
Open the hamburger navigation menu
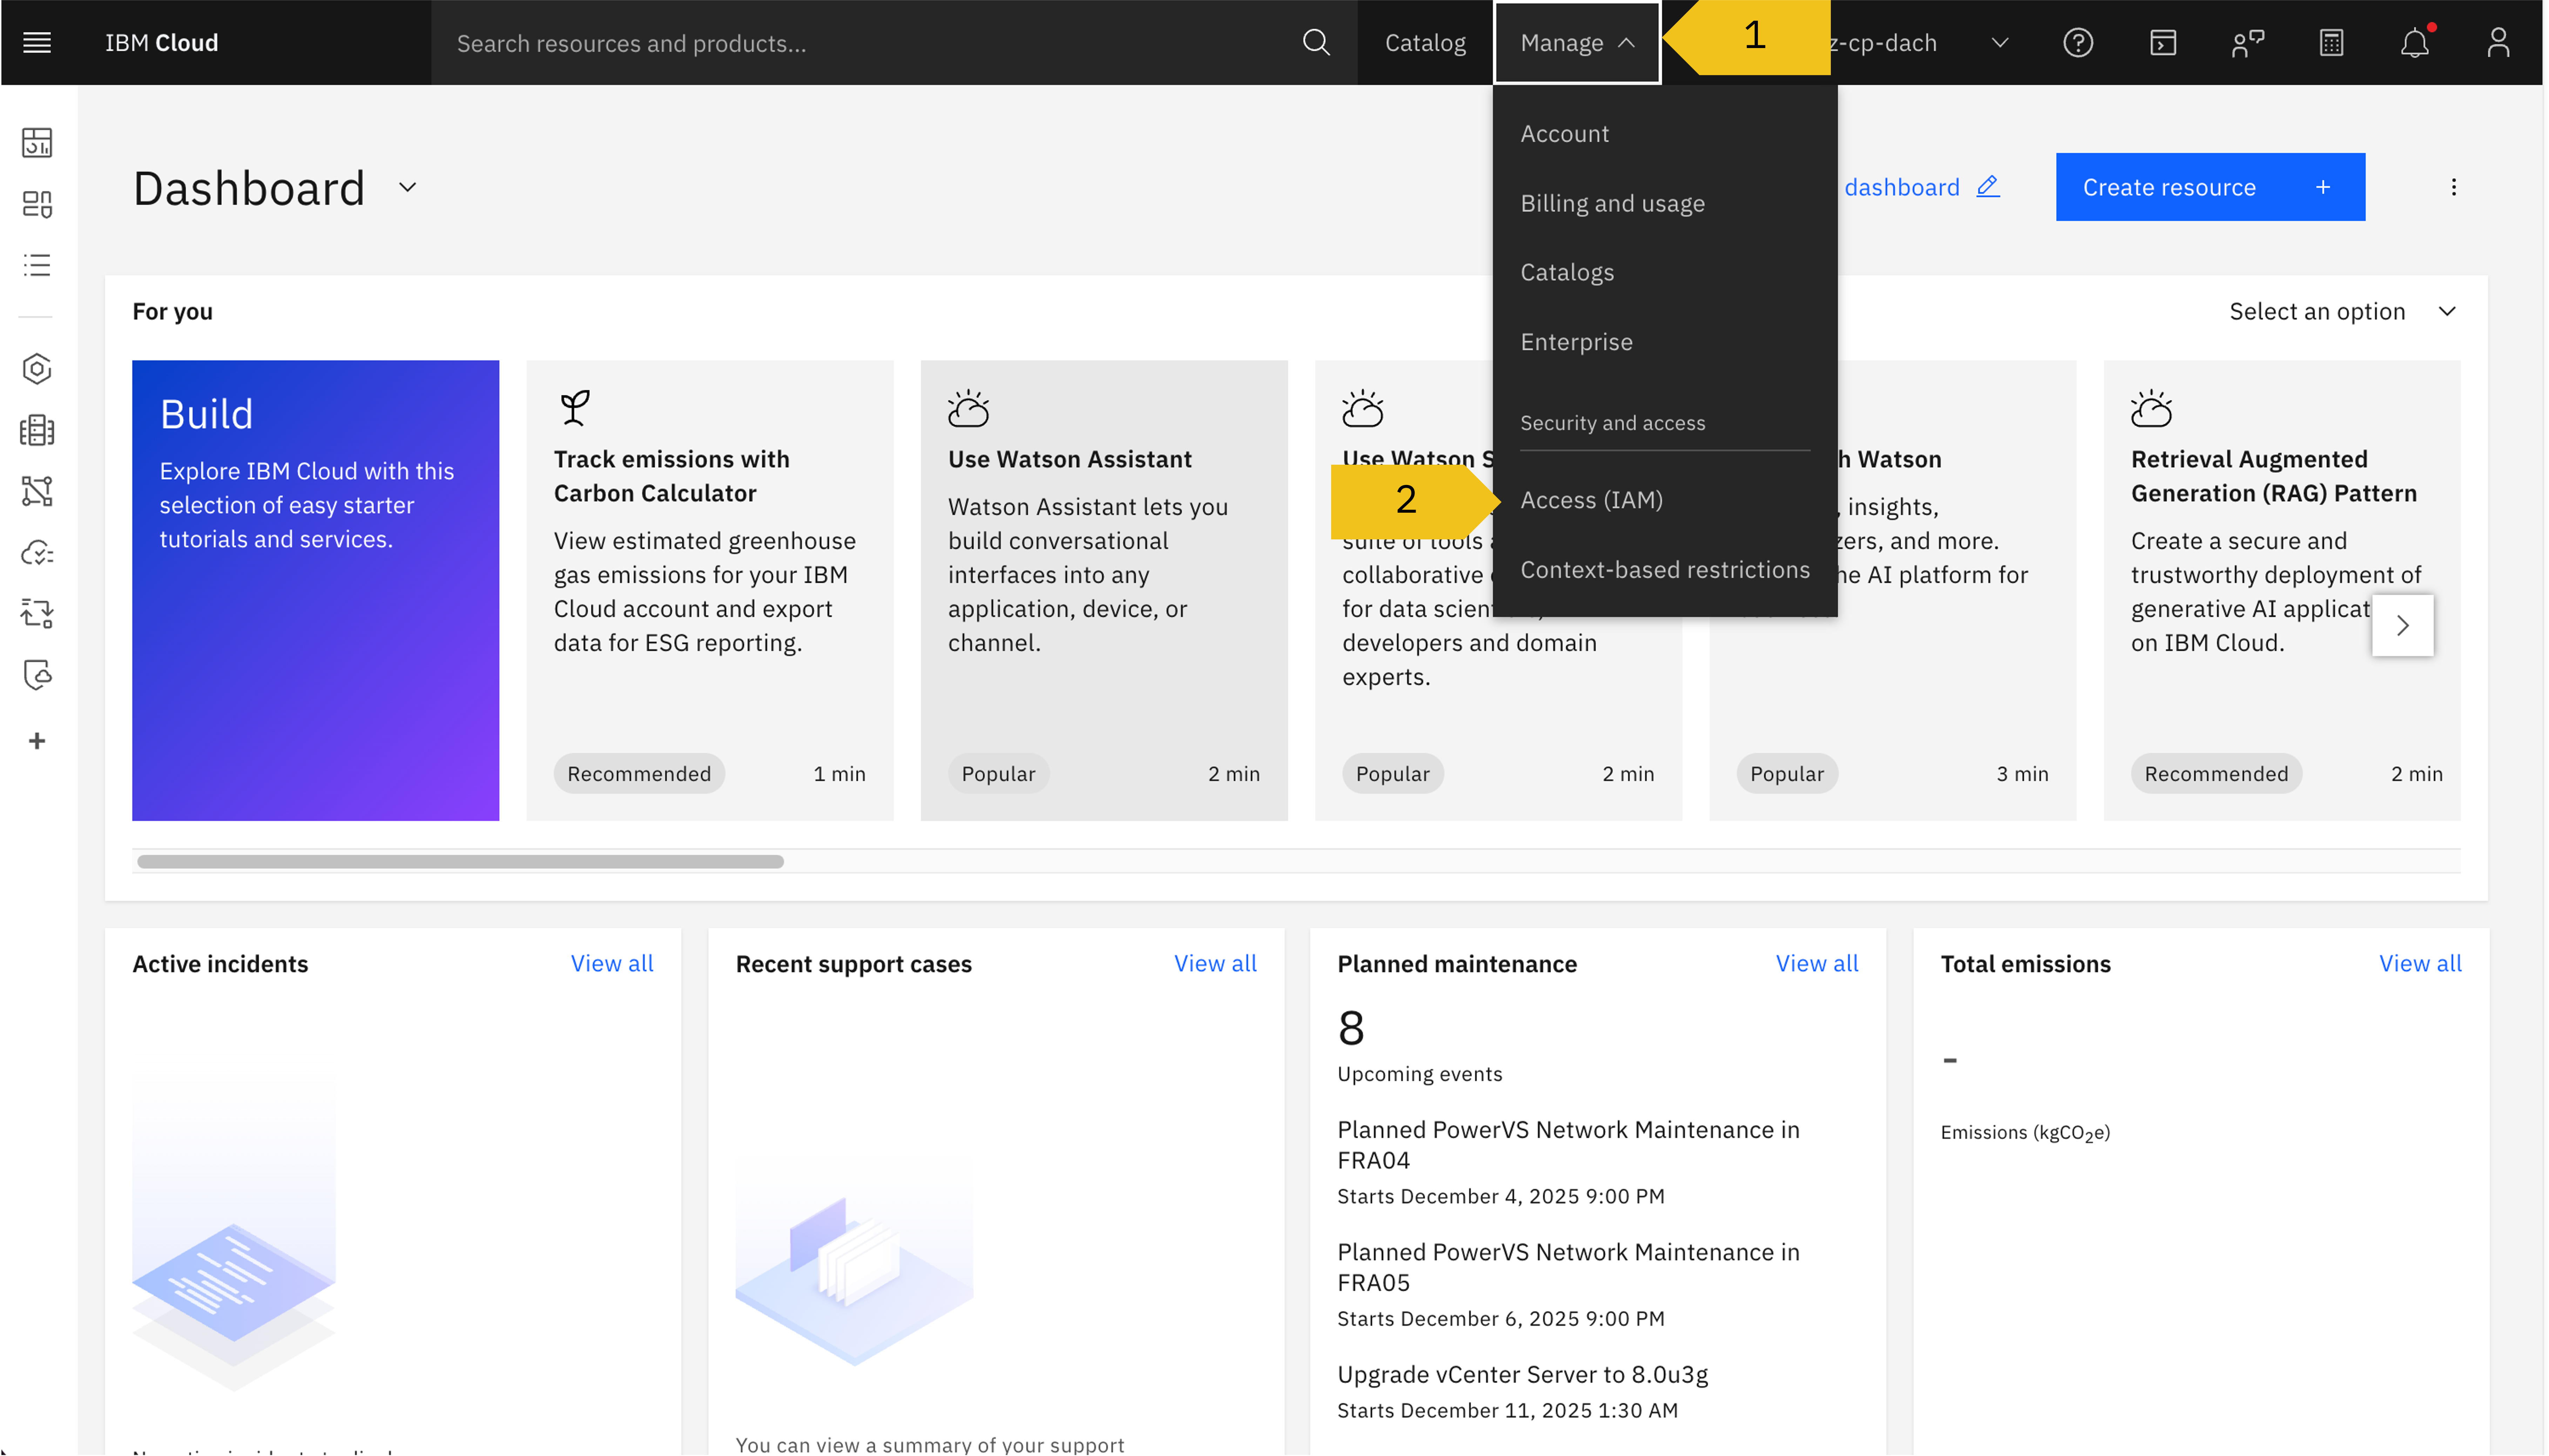[x=37, y=42]
